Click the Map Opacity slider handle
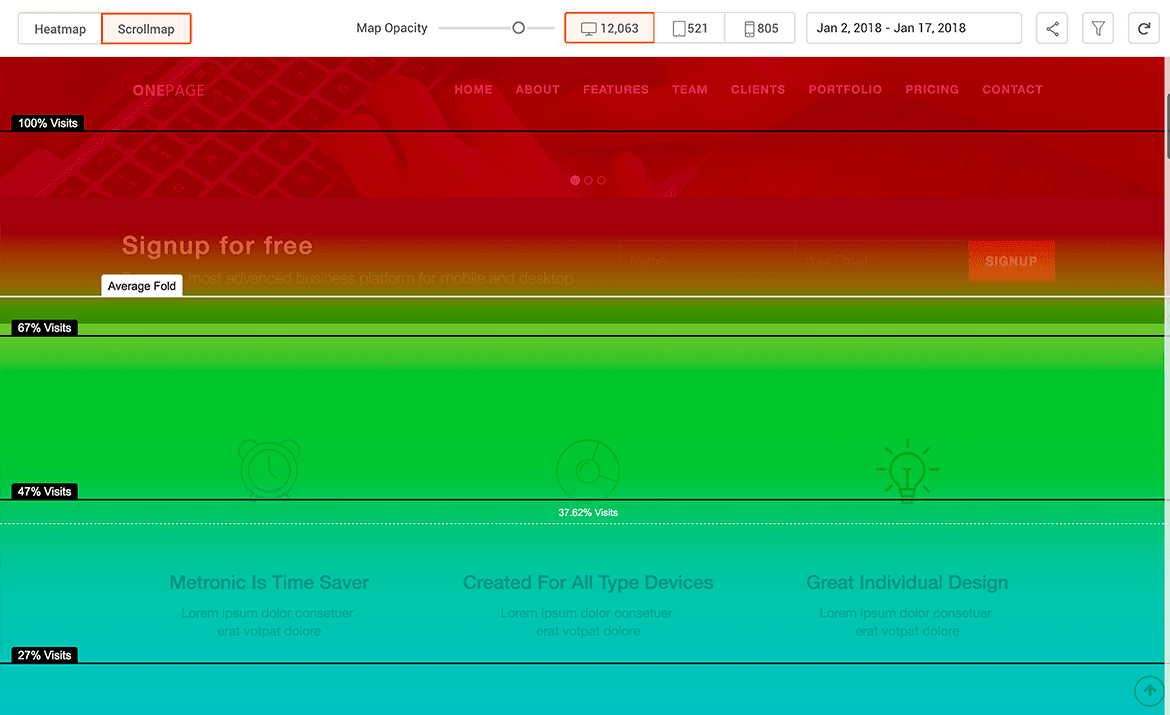1170x715 pixels. coord(519,28)
